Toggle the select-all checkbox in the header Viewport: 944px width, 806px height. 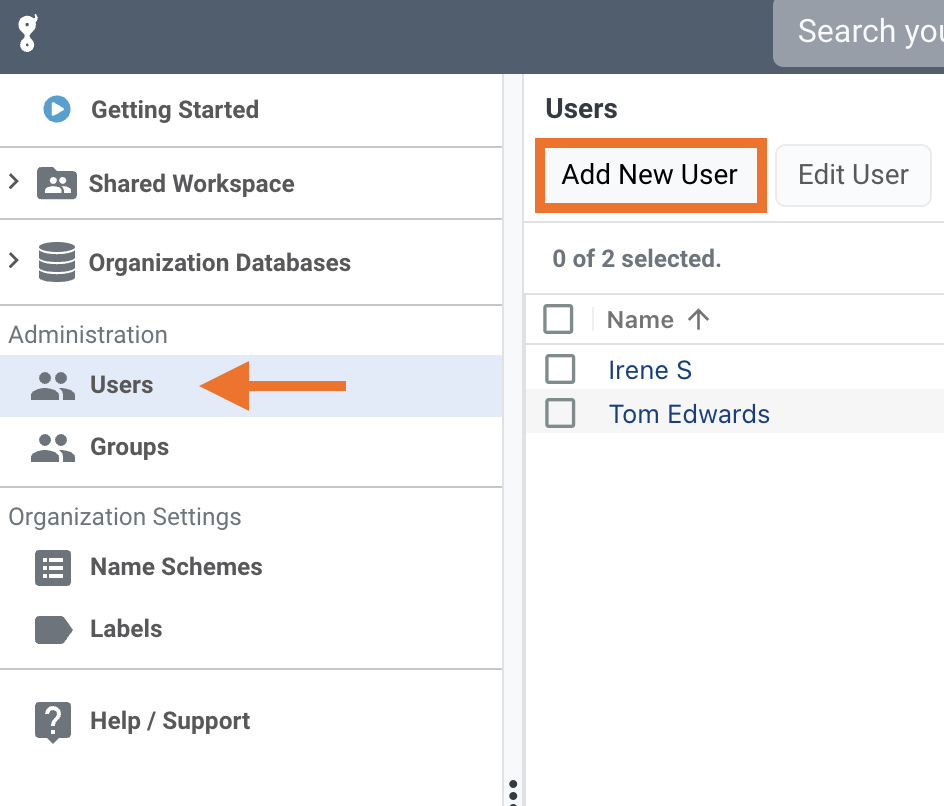click(x=558, y=320)
